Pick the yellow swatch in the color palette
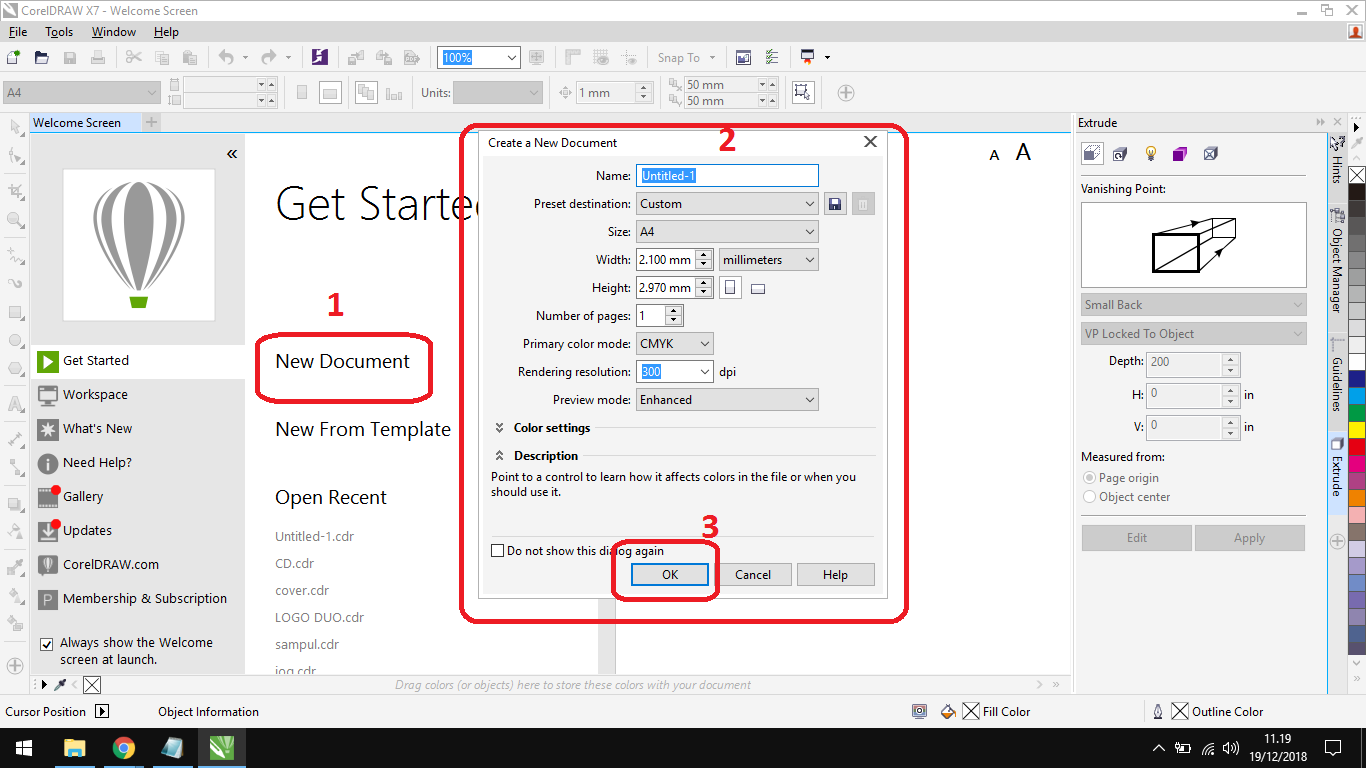 tap(1357, 430)
